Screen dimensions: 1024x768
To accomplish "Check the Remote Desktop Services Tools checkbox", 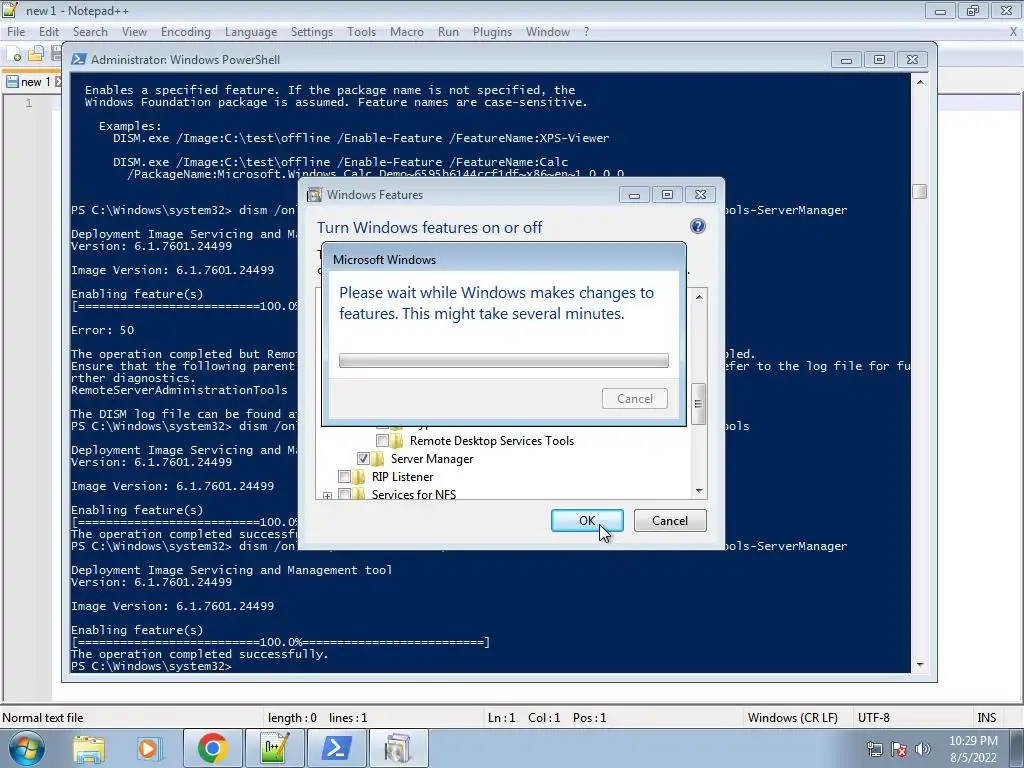I will [x=383, y=441].
